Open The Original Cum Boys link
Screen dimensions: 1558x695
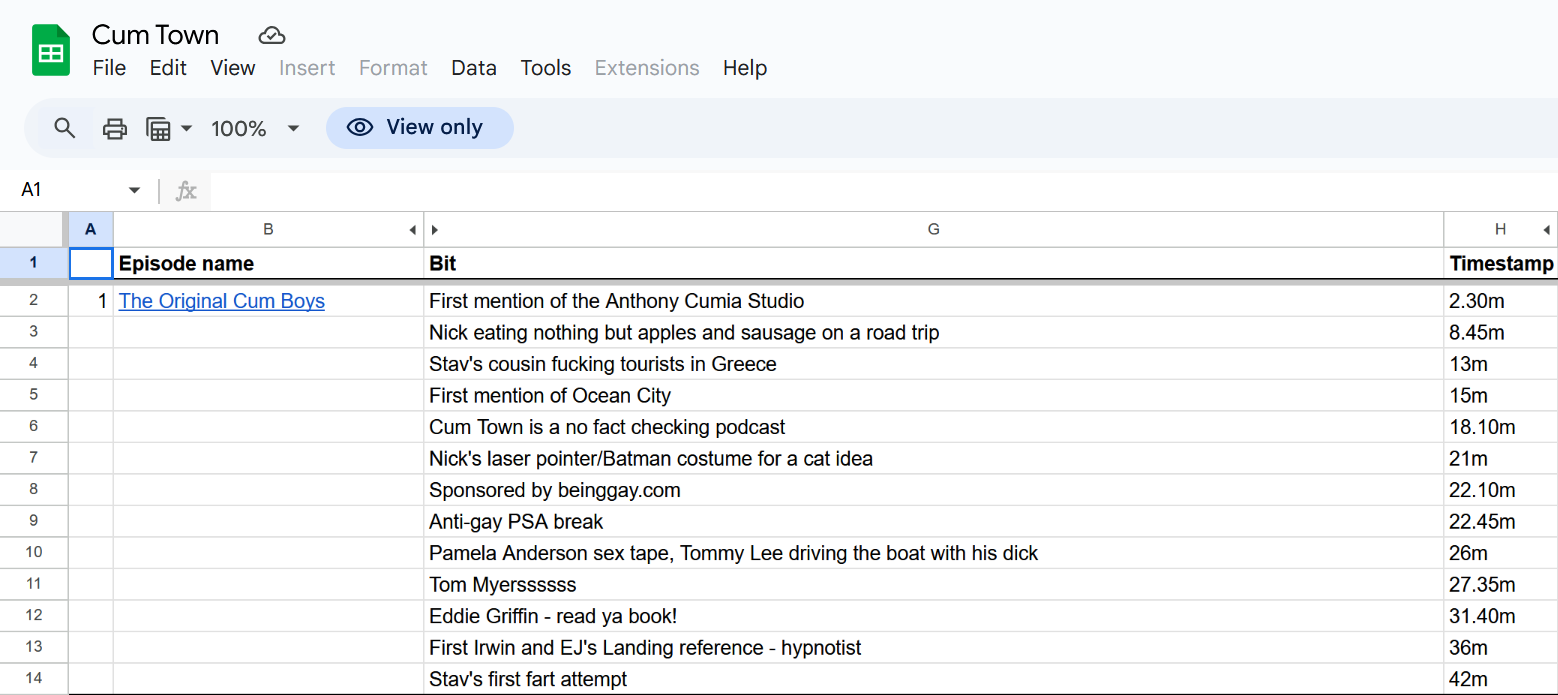click(x=222, y=301)
